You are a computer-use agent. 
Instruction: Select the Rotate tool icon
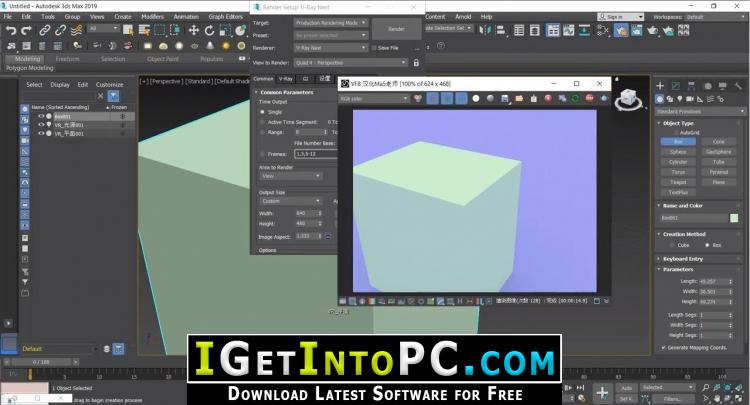(x=209, y=31)
